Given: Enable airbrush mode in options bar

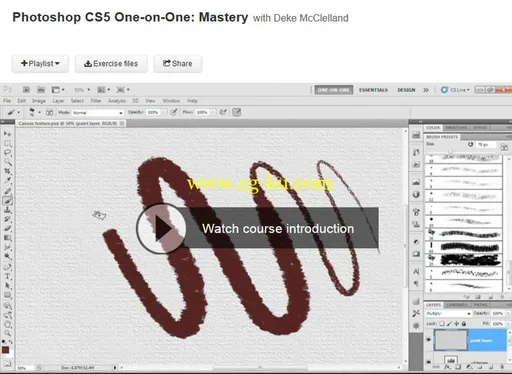Looking at the screenshot, I should click(x=223, y=112).
